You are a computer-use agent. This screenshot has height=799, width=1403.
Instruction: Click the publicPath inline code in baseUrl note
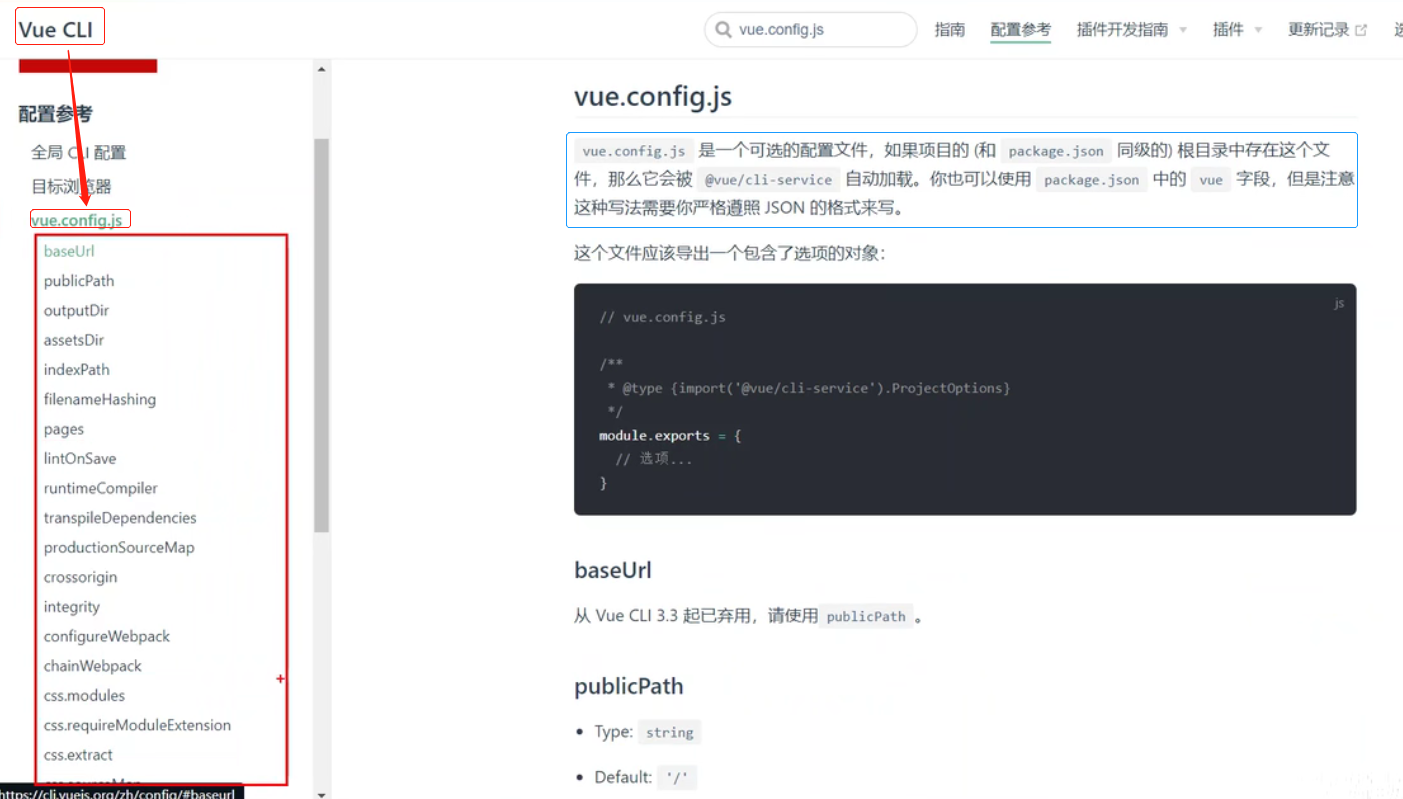(866, 617)
